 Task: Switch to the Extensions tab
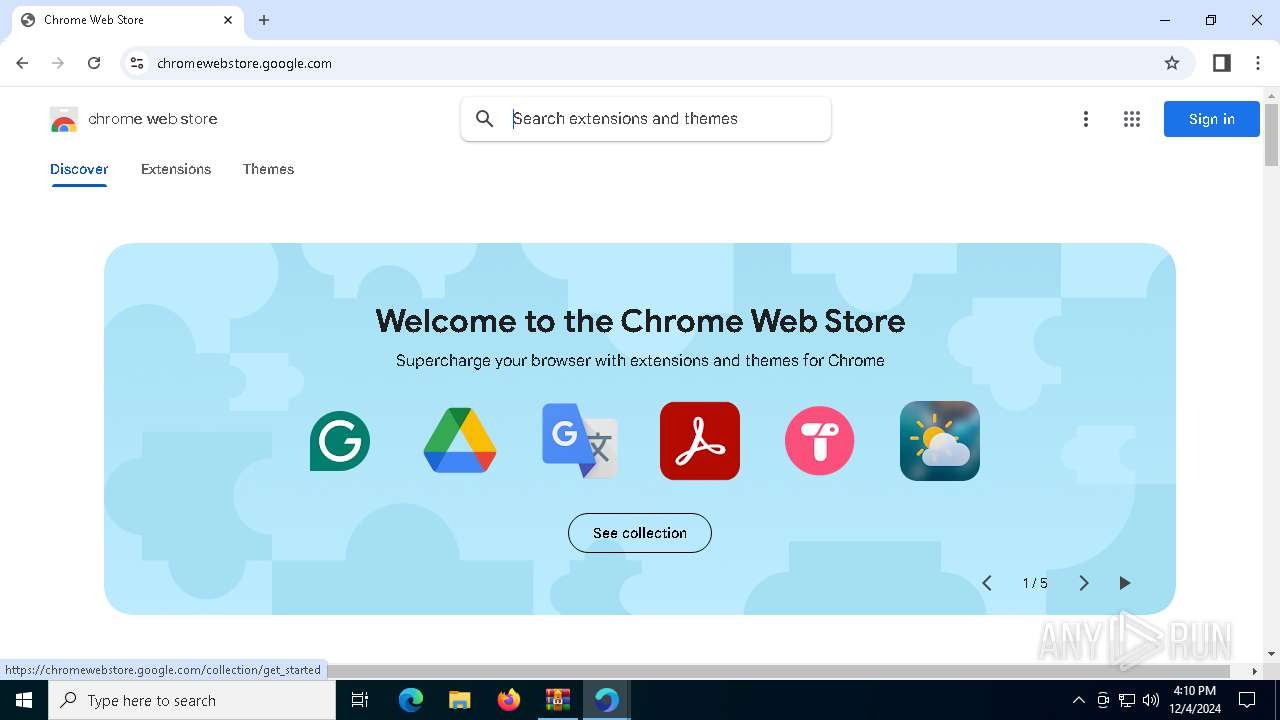(x=176, y=169)
